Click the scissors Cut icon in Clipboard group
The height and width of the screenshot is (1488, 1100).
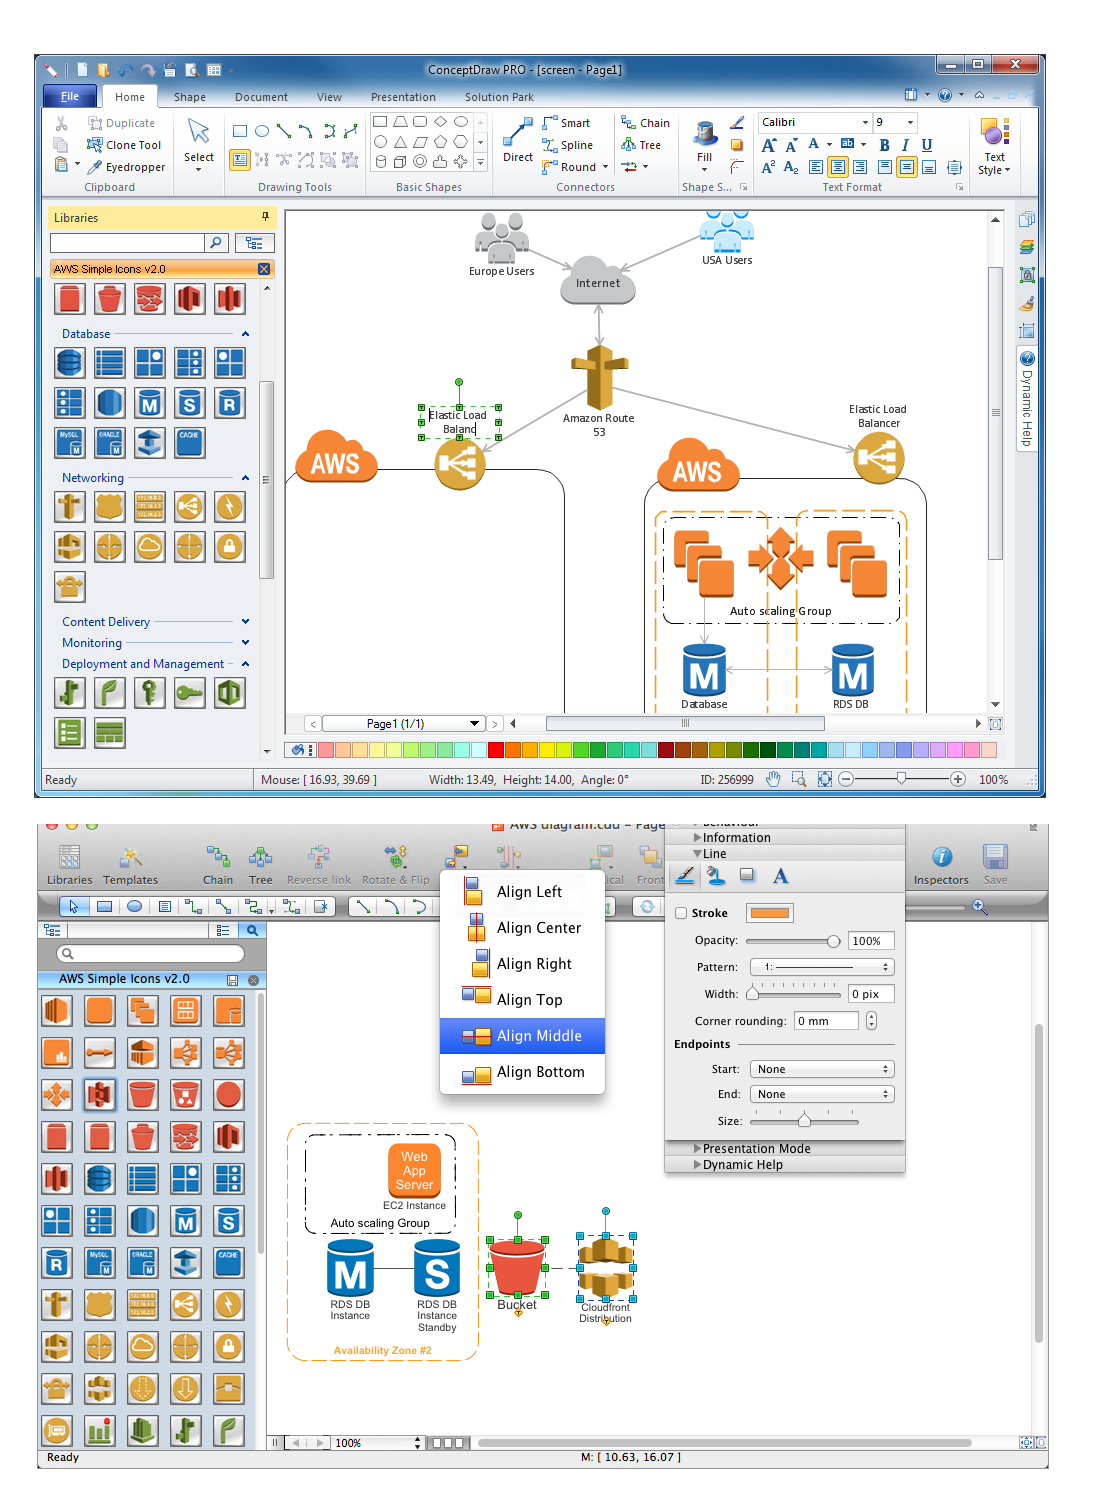coord(61,123)
